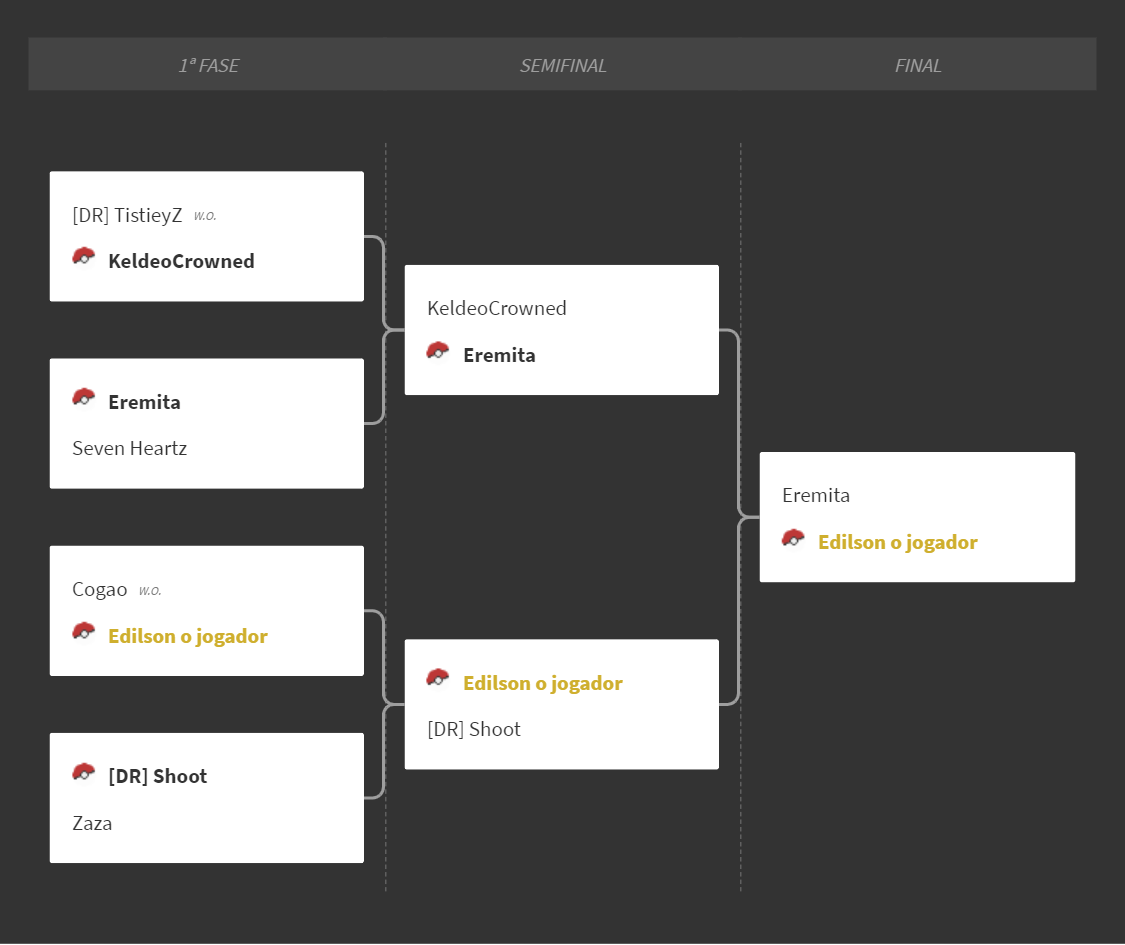Select the SEMIFINAL column header
This screenshot has width=1125, height=945.
click(563, 65)
